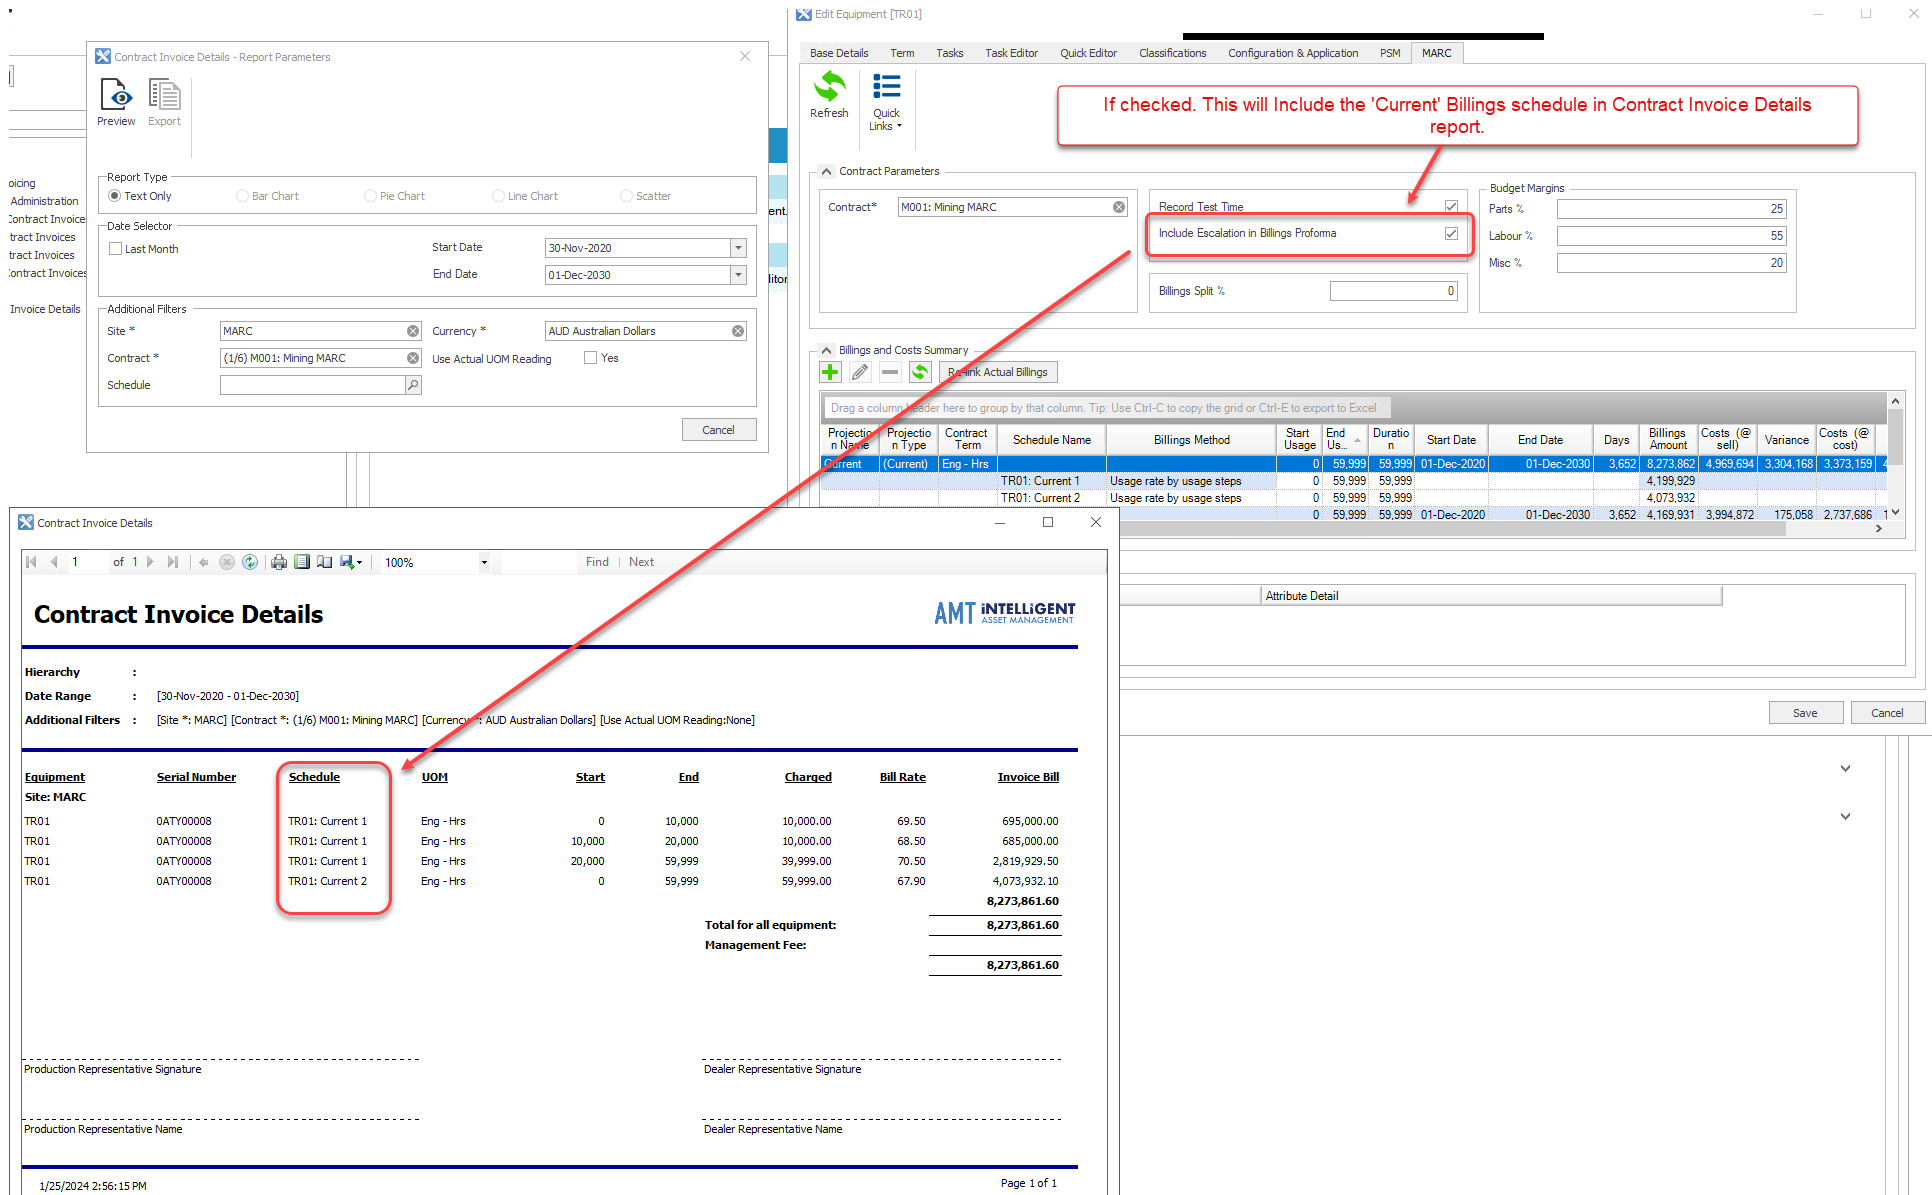The height and width of the screenshot is (1195, 1932).
Task: Enable the Last Month date selector
Action: [116, 248]
